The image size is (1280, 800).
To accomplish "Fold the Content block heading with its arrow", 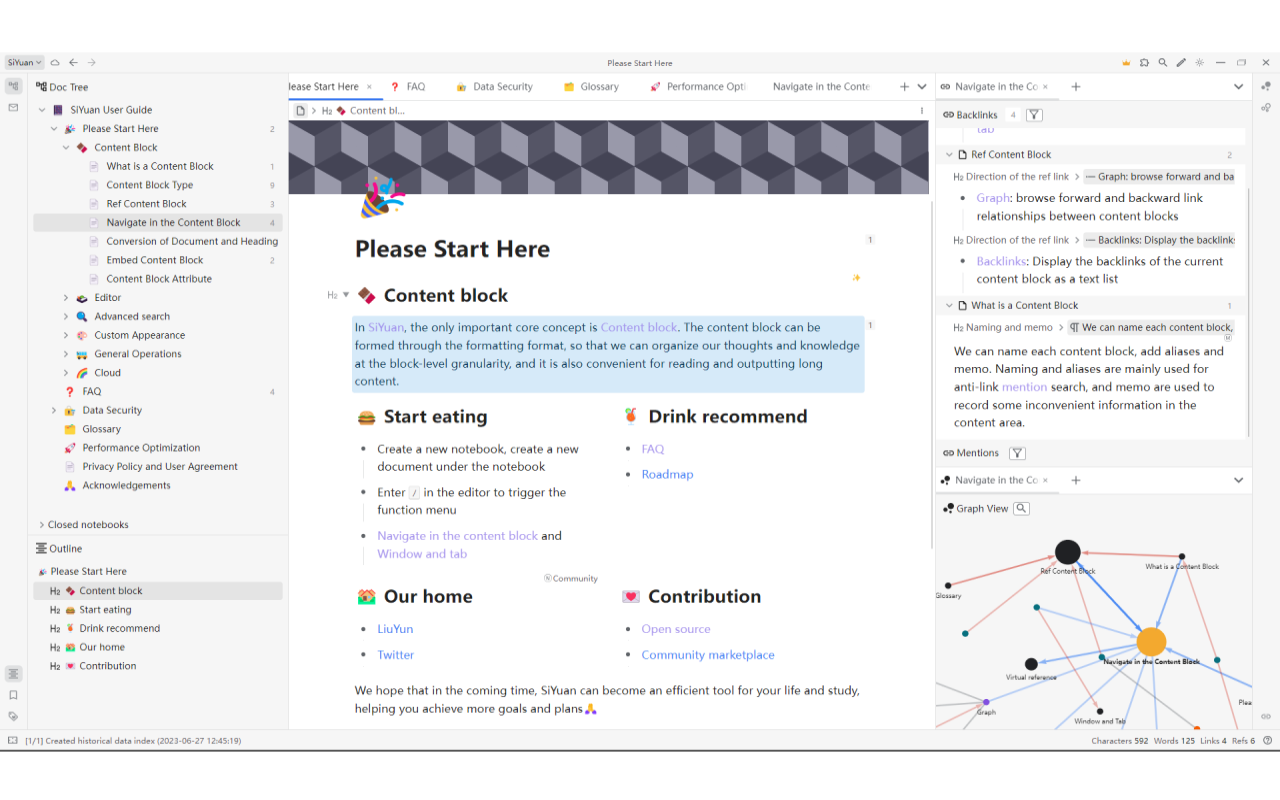I will (346, 295).
